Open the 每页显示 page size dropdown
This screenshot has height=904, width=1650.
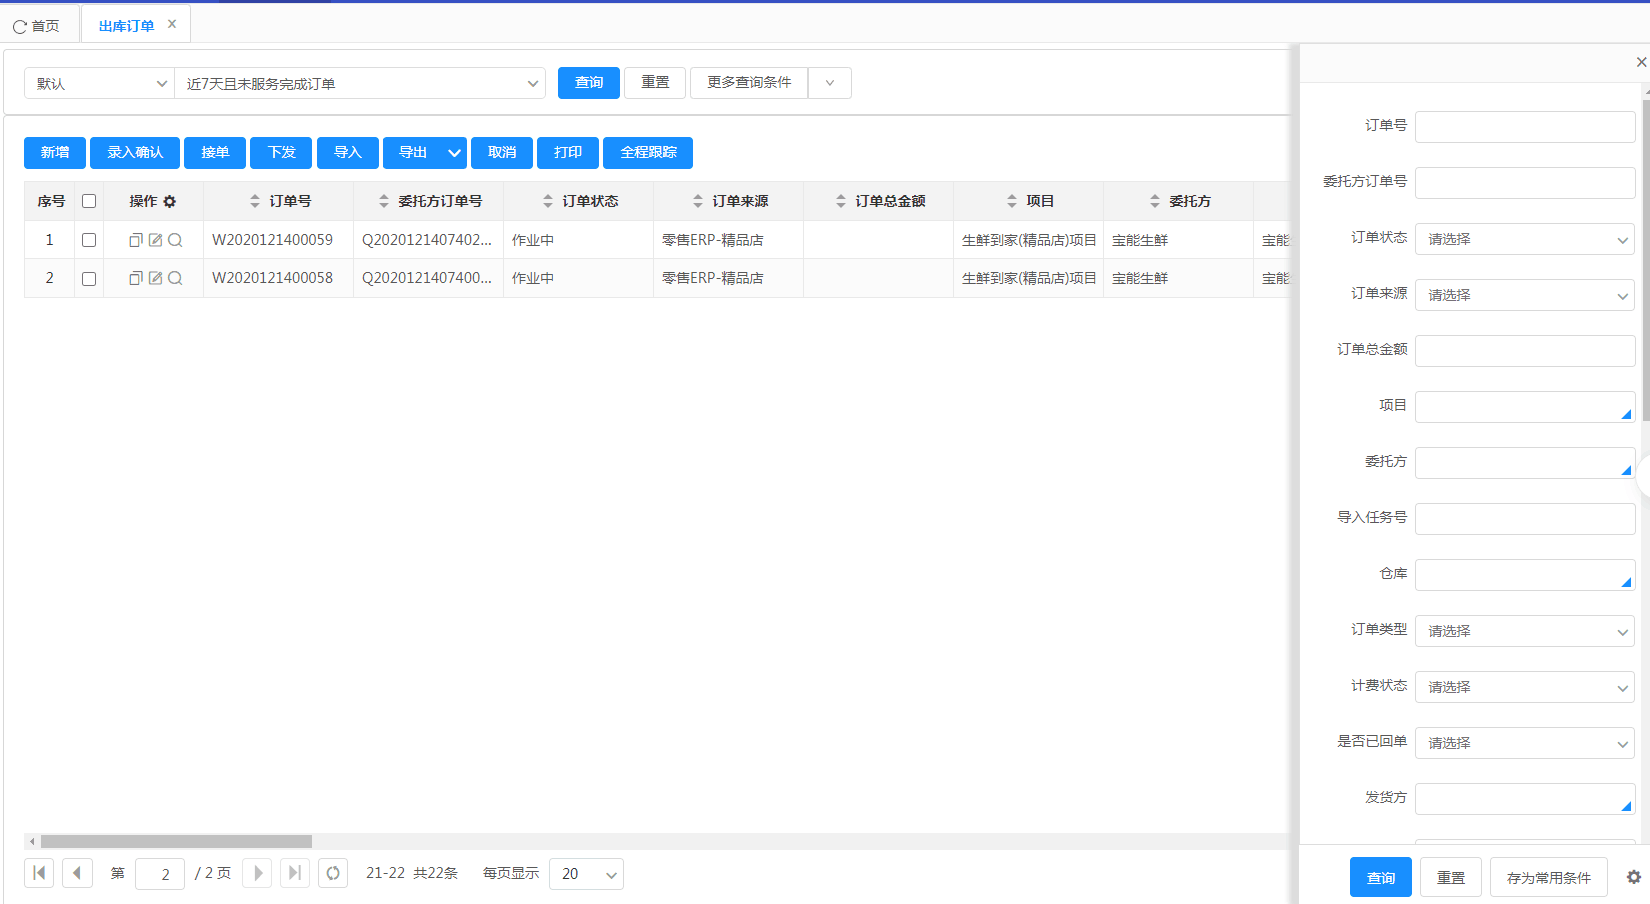point(586,873)
